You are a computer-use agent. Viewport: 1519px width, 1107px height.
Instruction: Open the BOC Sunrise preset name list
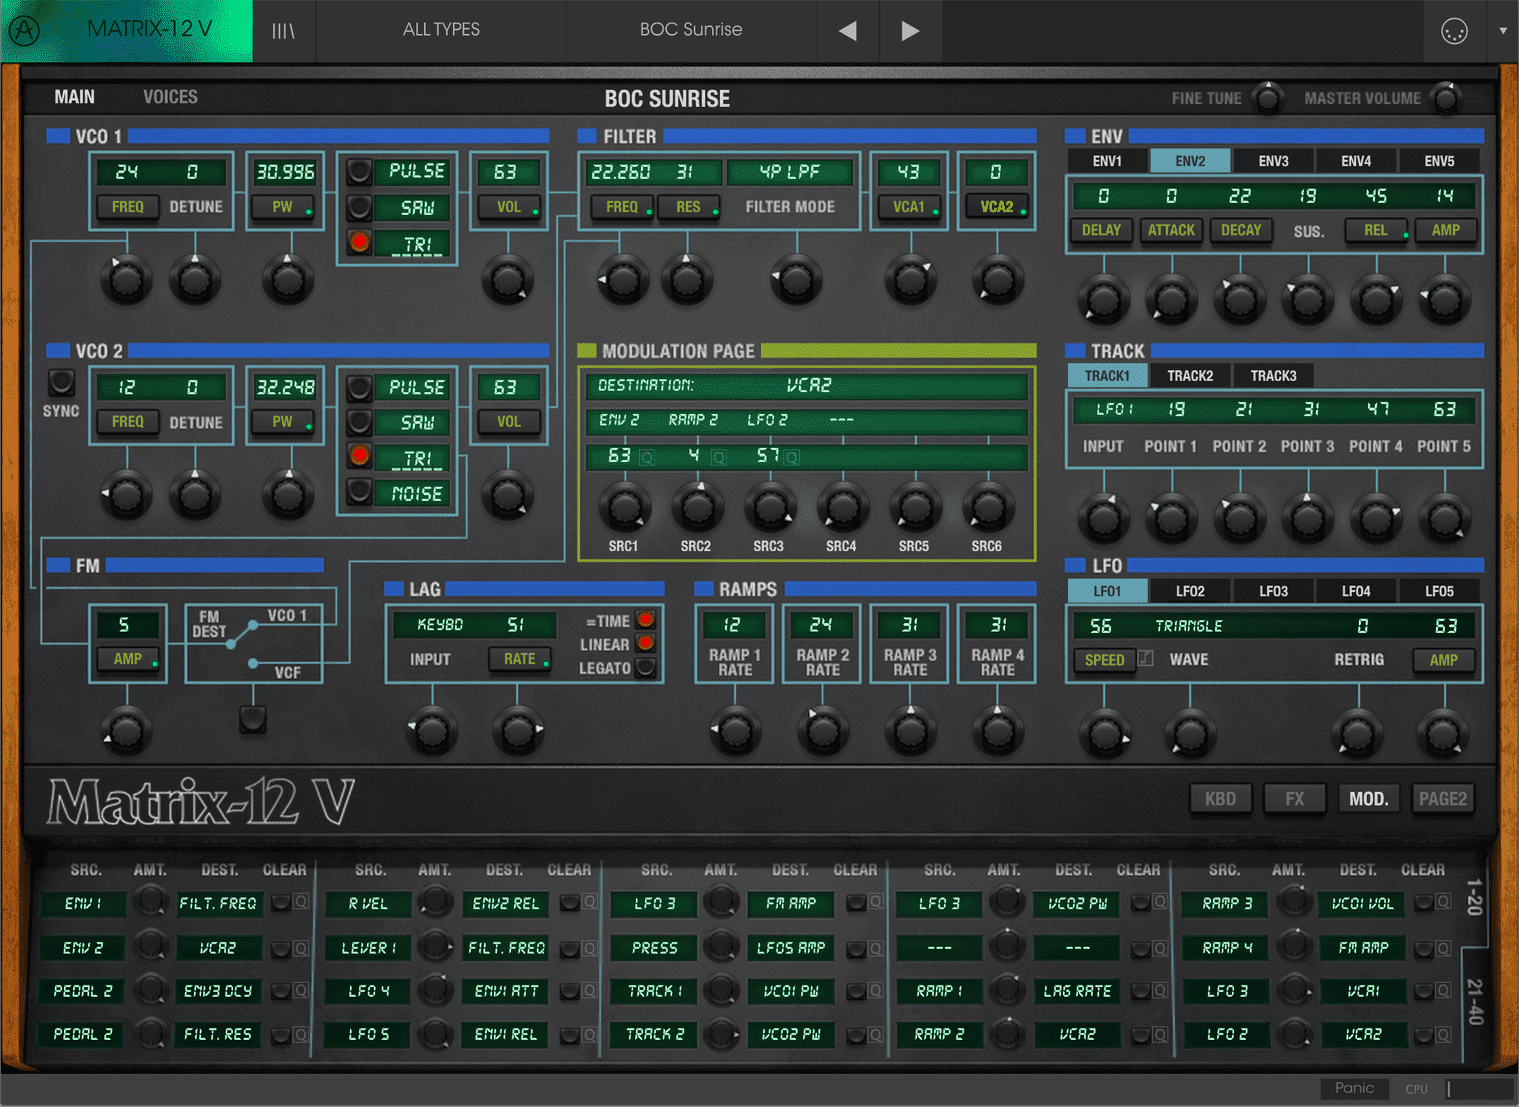pyautogui.click(x=691, y=30)
